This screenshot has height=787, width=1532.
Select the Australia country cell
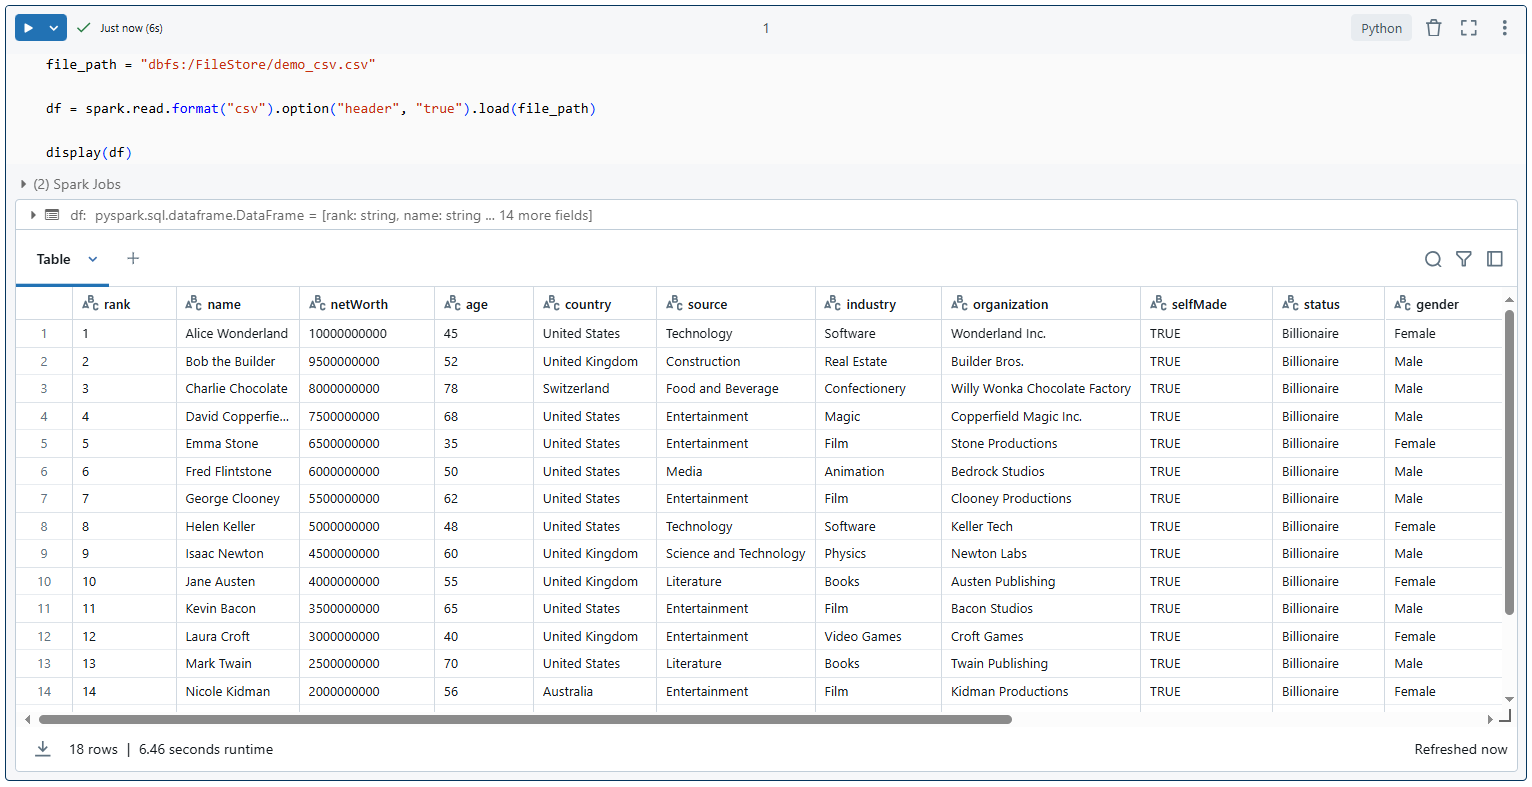[595, 691]
